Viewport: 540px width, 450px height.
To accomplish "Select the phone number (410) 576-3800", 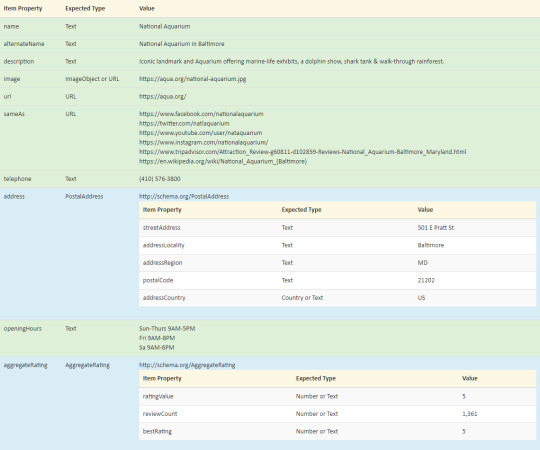I will click(x=159, y=179).
